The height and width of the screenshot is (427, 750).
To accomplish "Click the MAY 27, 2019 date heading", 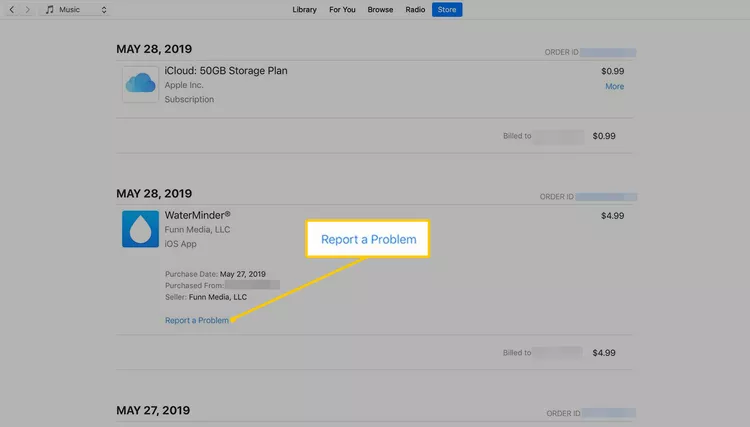I will (153, 410).
